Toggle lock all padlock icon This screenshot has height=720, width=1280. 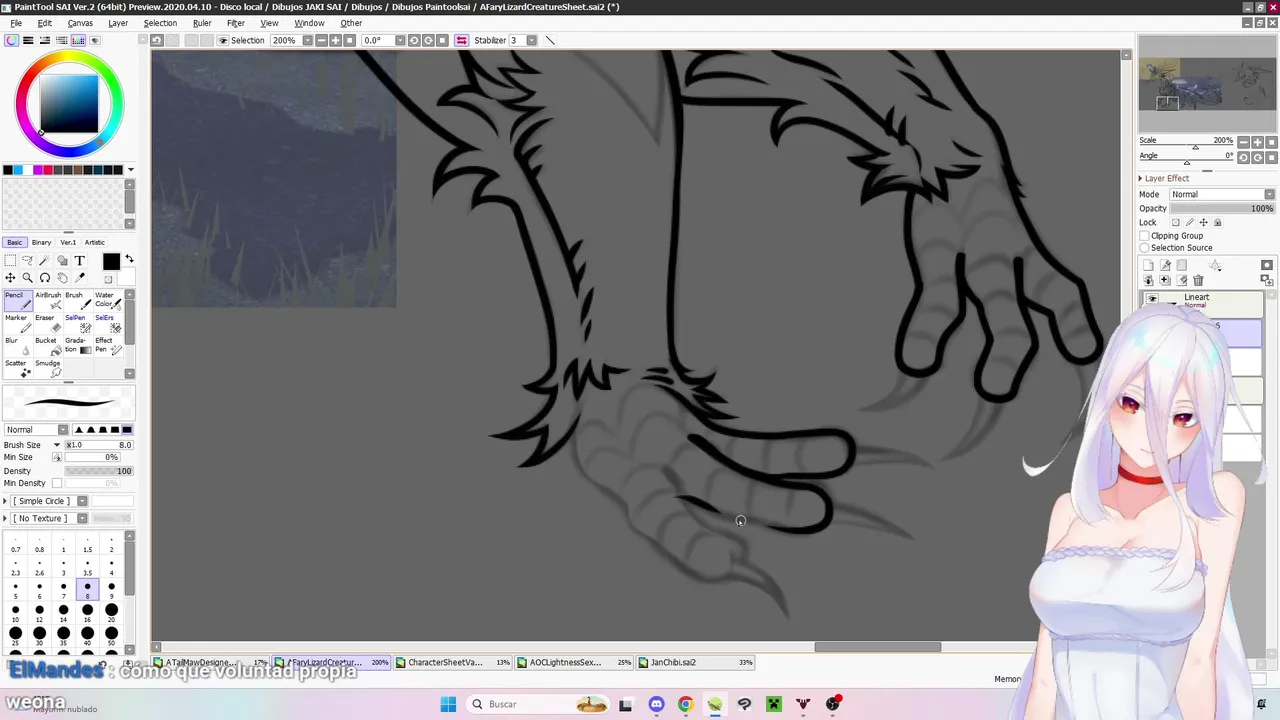(1217, 222)
